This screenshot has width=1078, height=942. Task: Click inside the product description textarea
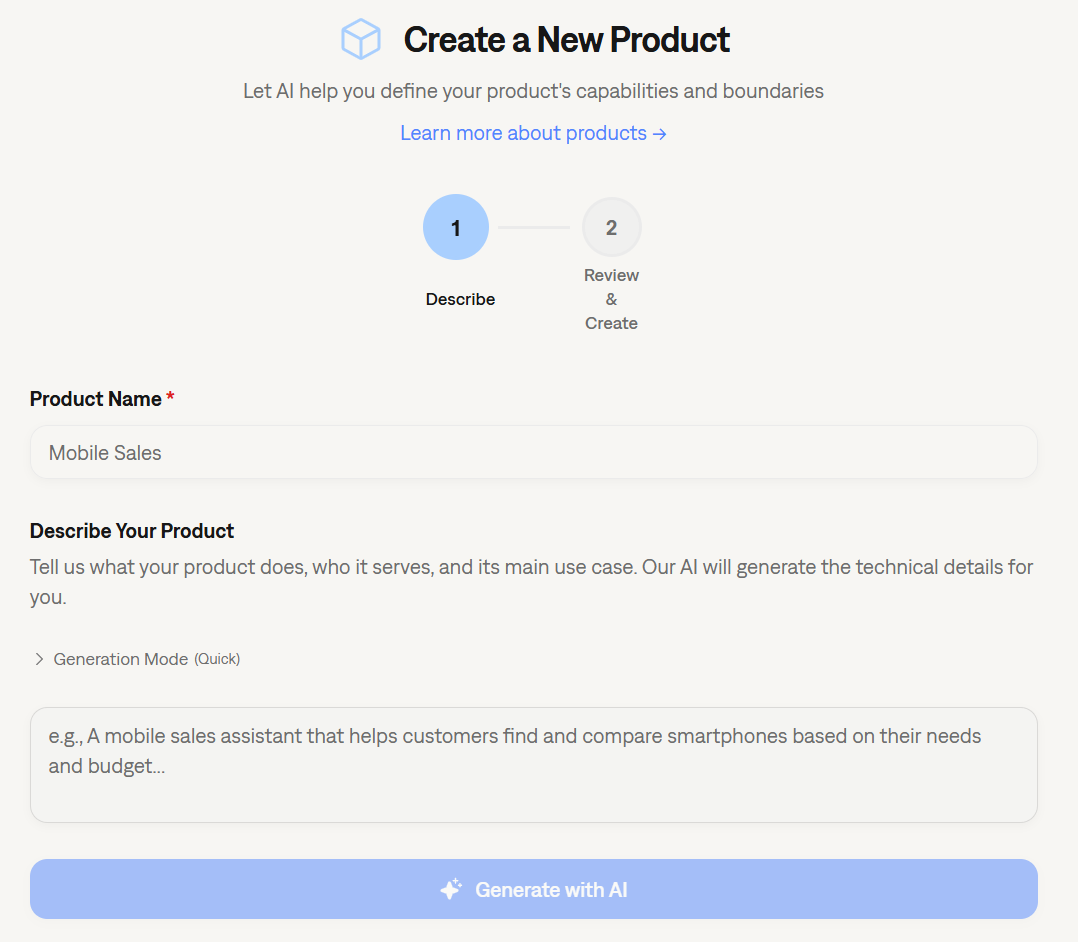point(534,764)
